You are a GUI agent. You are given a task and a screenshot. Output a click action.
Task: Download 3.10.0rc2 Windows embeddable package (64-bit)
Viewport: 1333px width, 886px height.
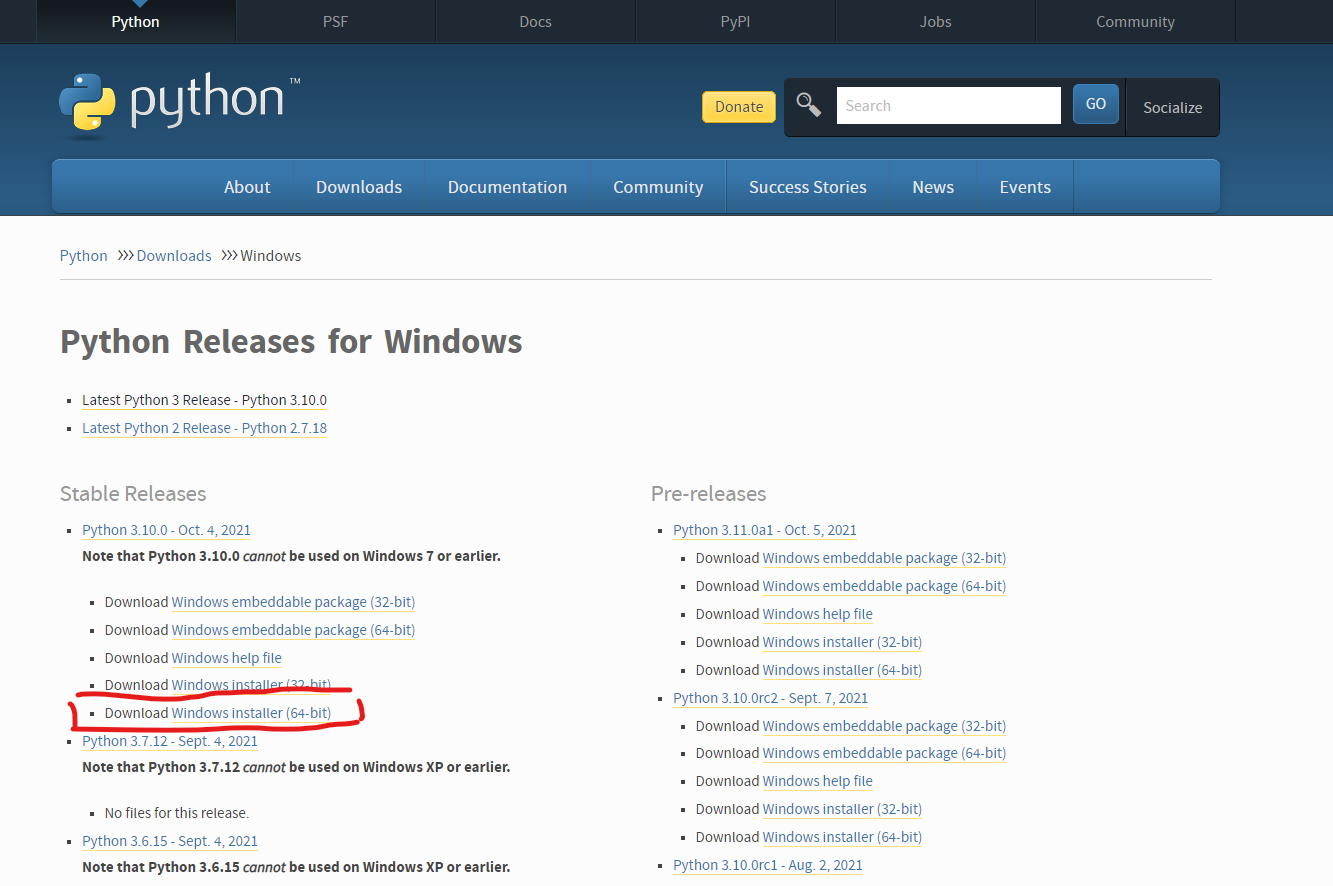click(x=884, y=753)
